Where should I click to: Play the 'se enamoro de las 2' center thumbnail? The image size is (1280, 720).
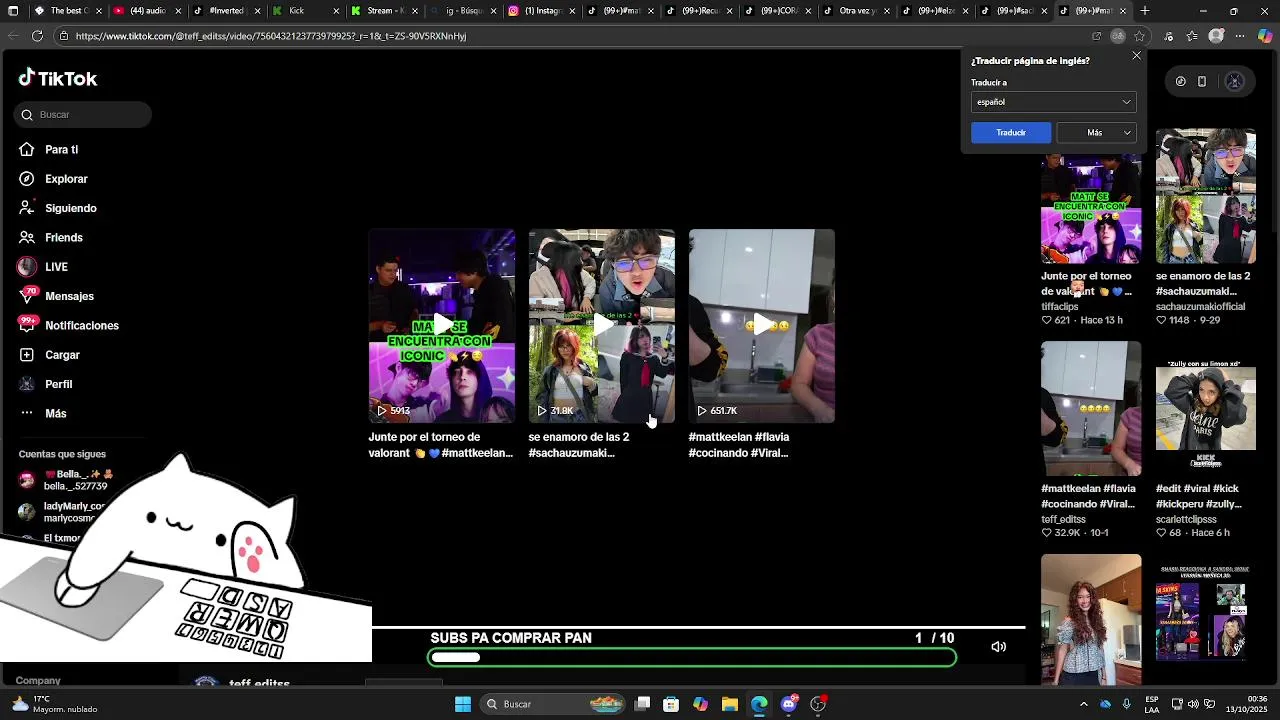602,326
